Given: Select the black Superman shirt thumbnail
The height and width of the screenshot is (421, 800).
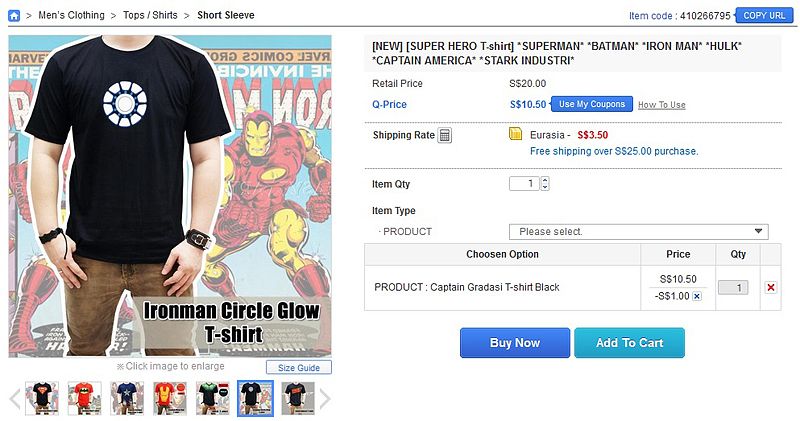Looking at the screenshot, I should pyautogui.click(x=41, y=398).
